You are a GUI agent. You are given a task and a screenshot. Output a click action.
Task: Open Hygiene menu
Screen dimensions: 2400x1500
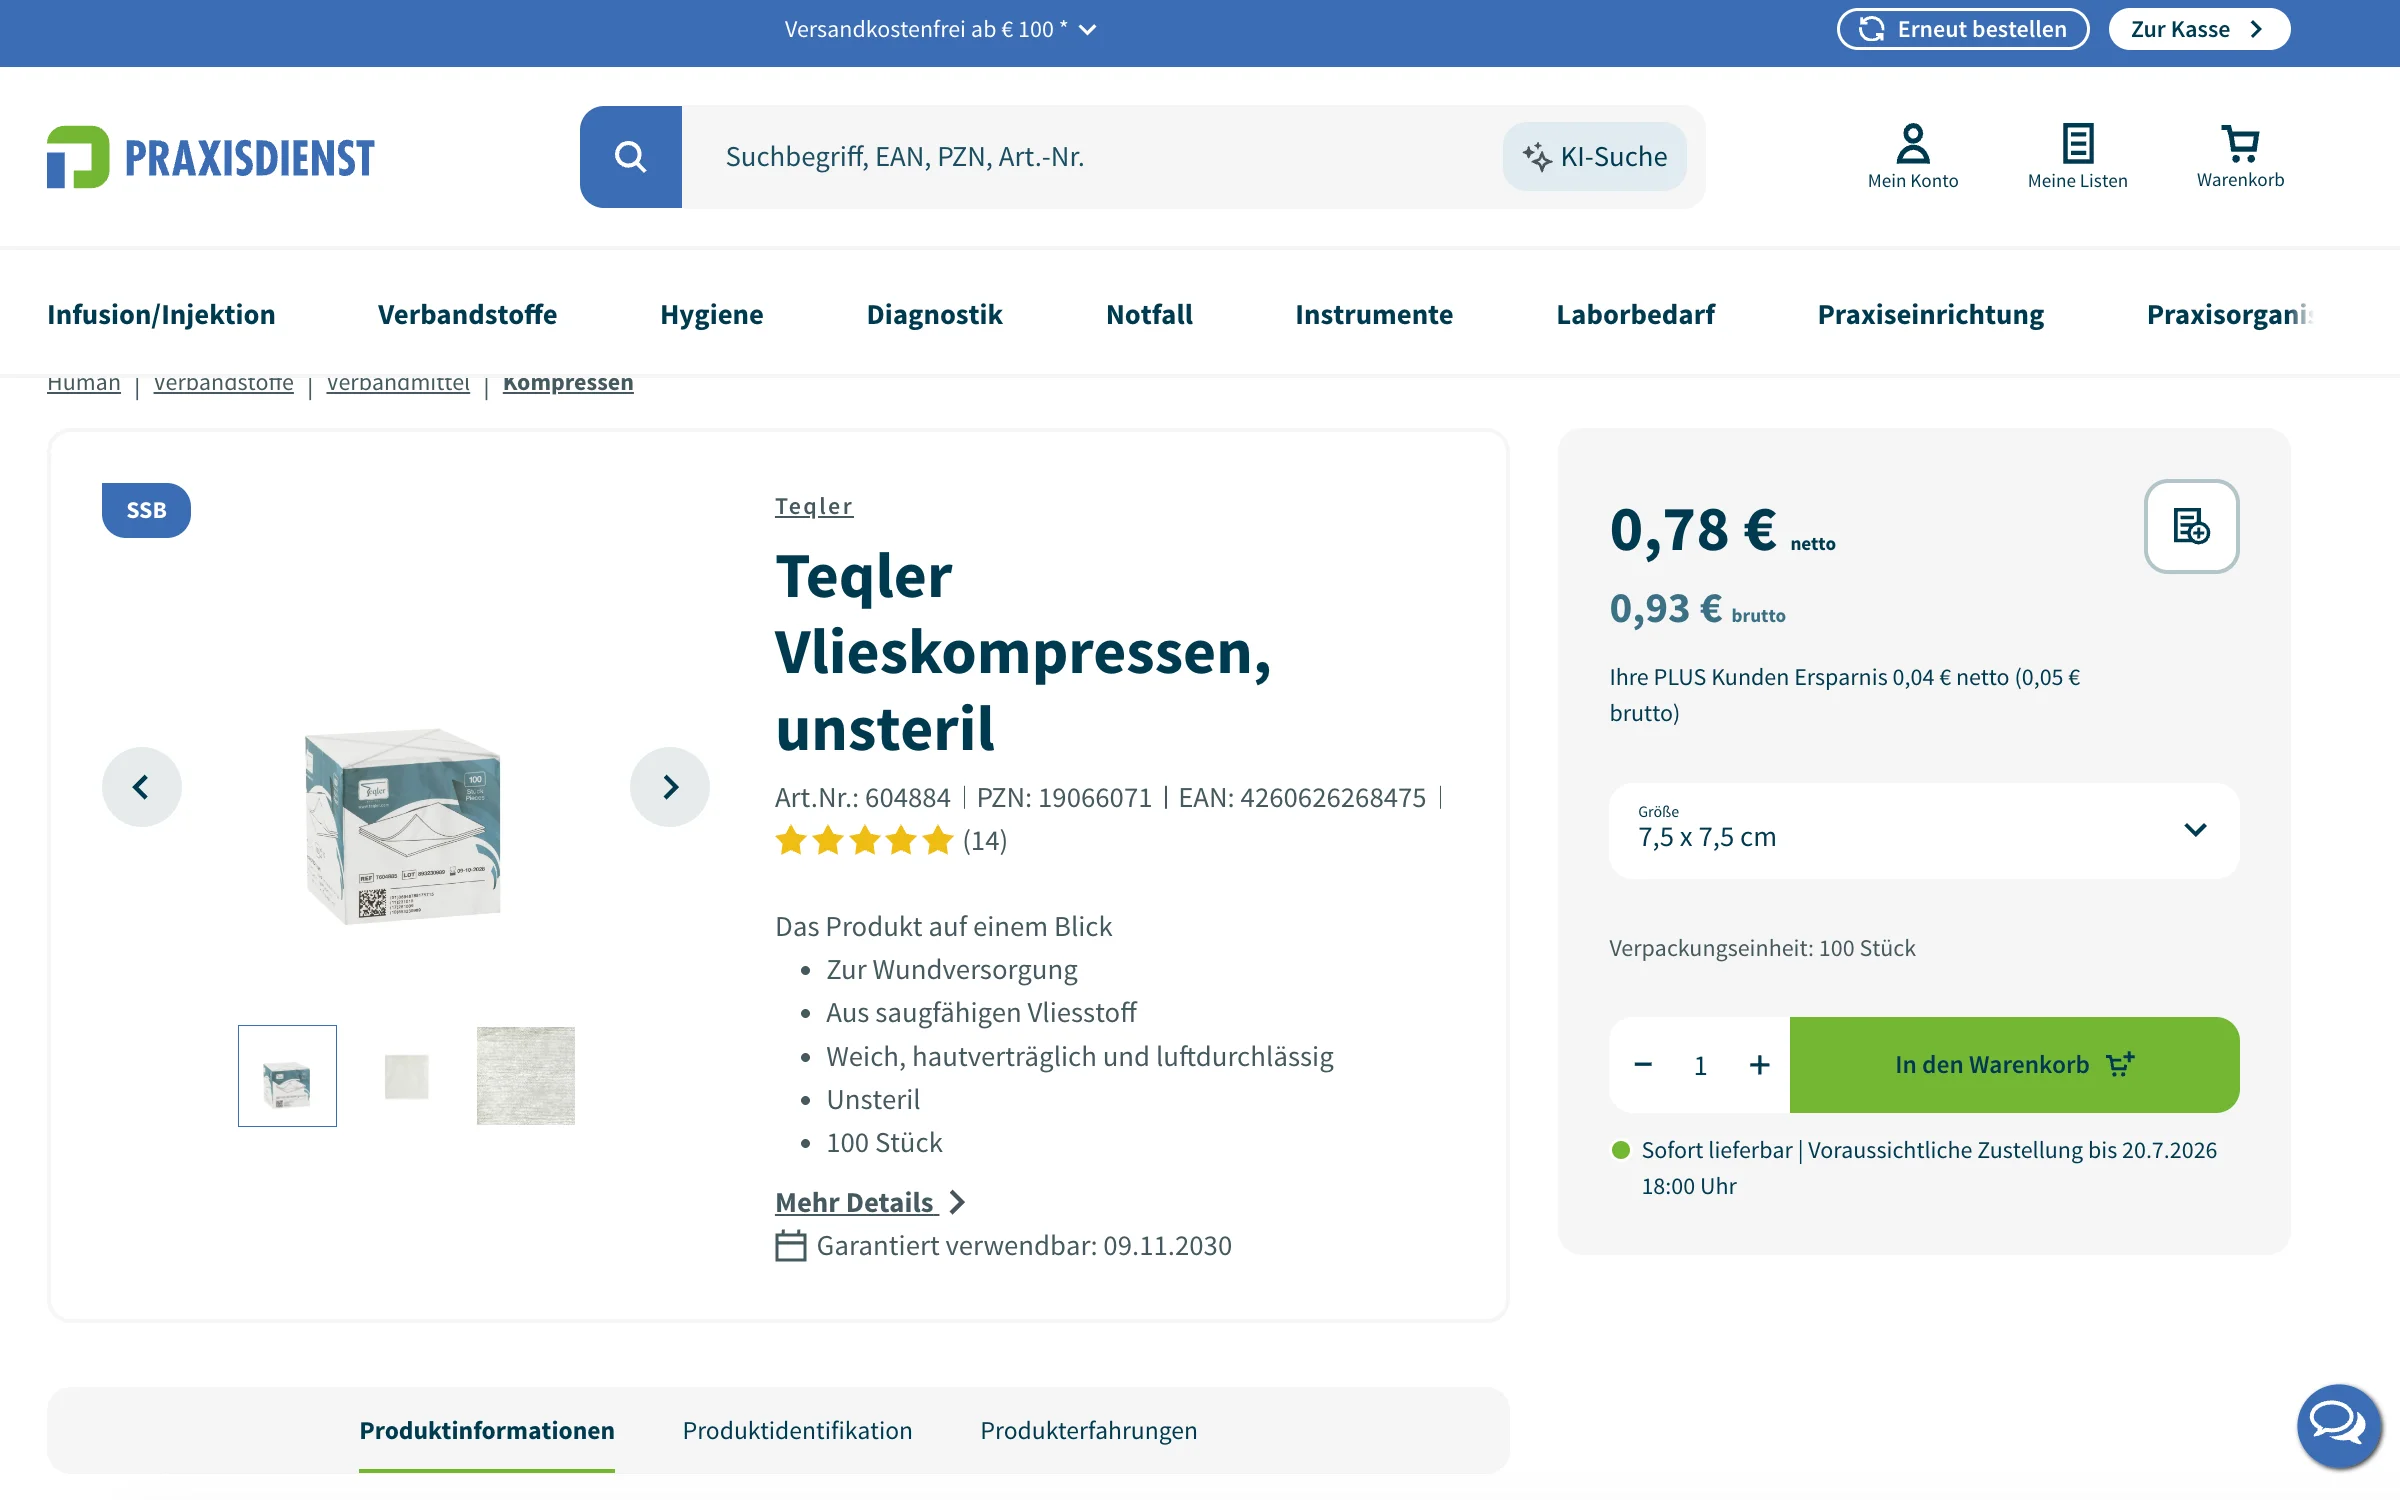[x=712, y=314]
